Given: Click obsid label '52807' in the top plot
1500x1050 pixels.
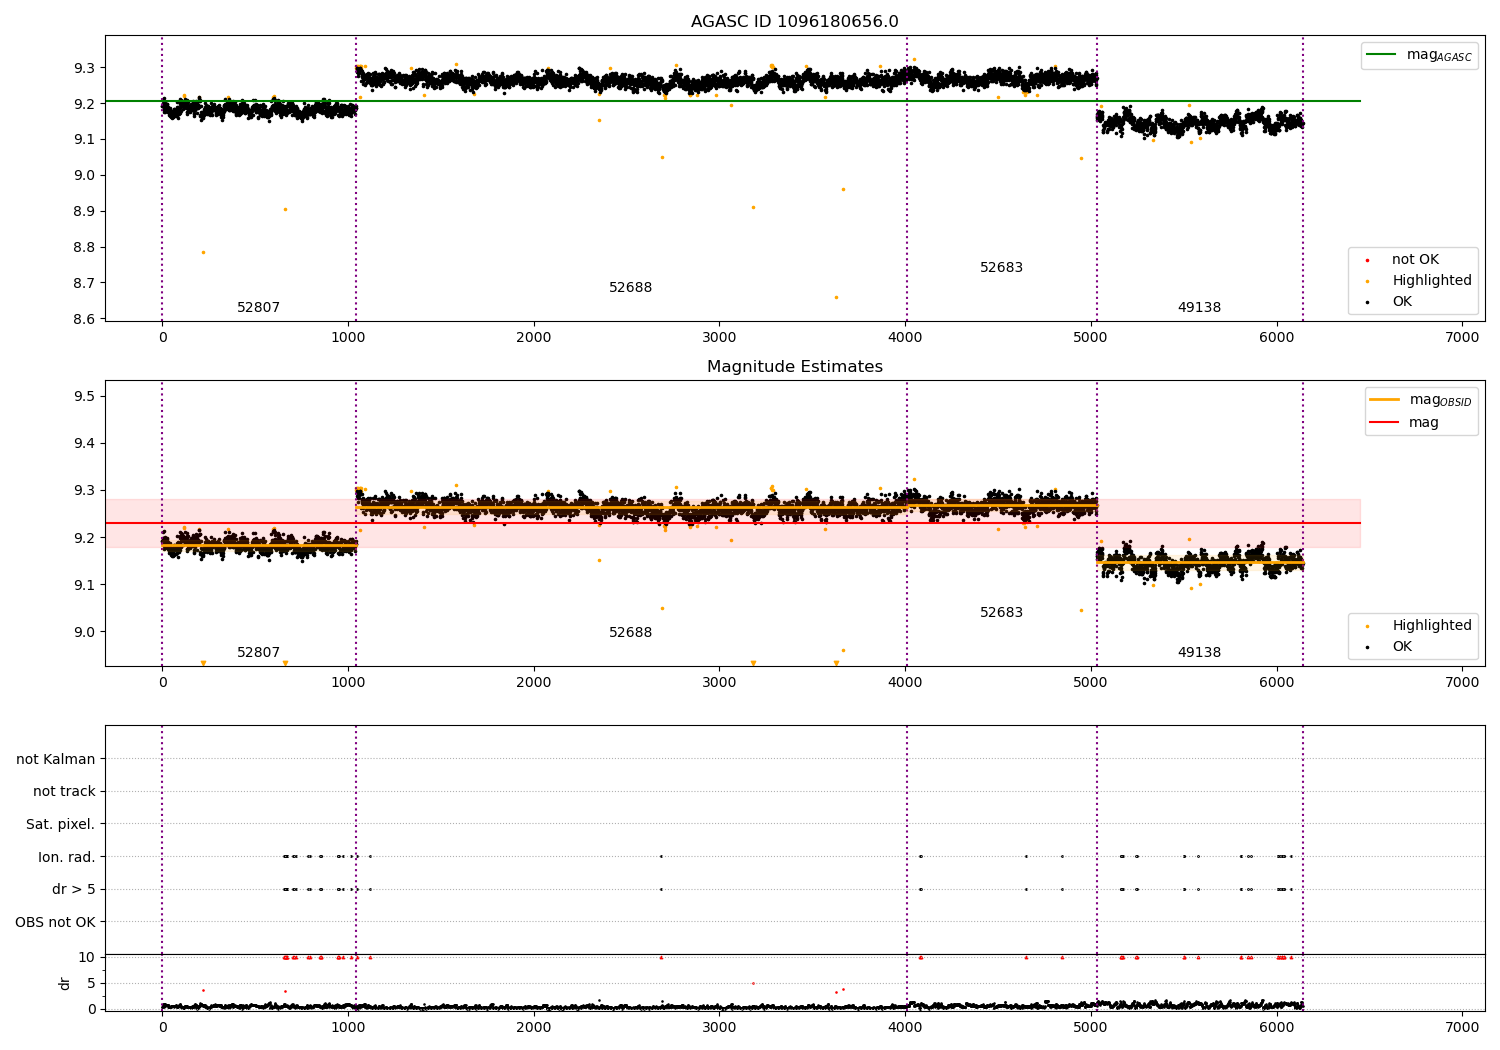Looking at the screenshot, I should click(258, 308).
